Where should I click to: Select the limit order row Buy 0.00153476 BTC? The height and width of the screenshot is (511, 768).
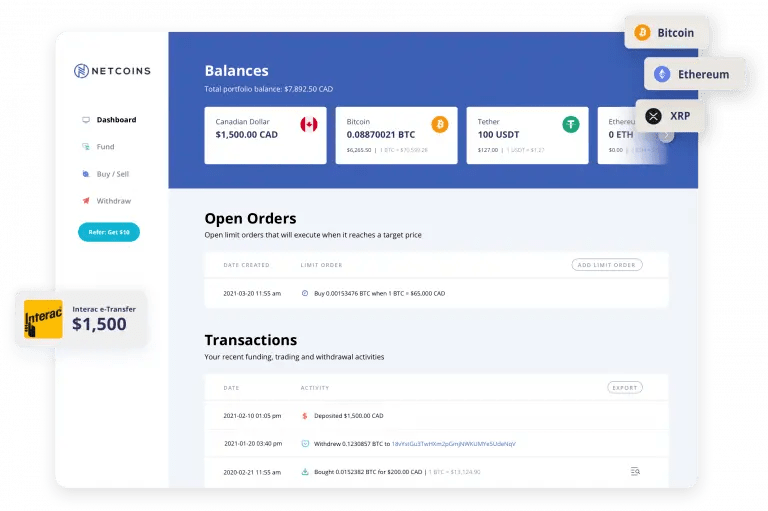pos(436,293)
